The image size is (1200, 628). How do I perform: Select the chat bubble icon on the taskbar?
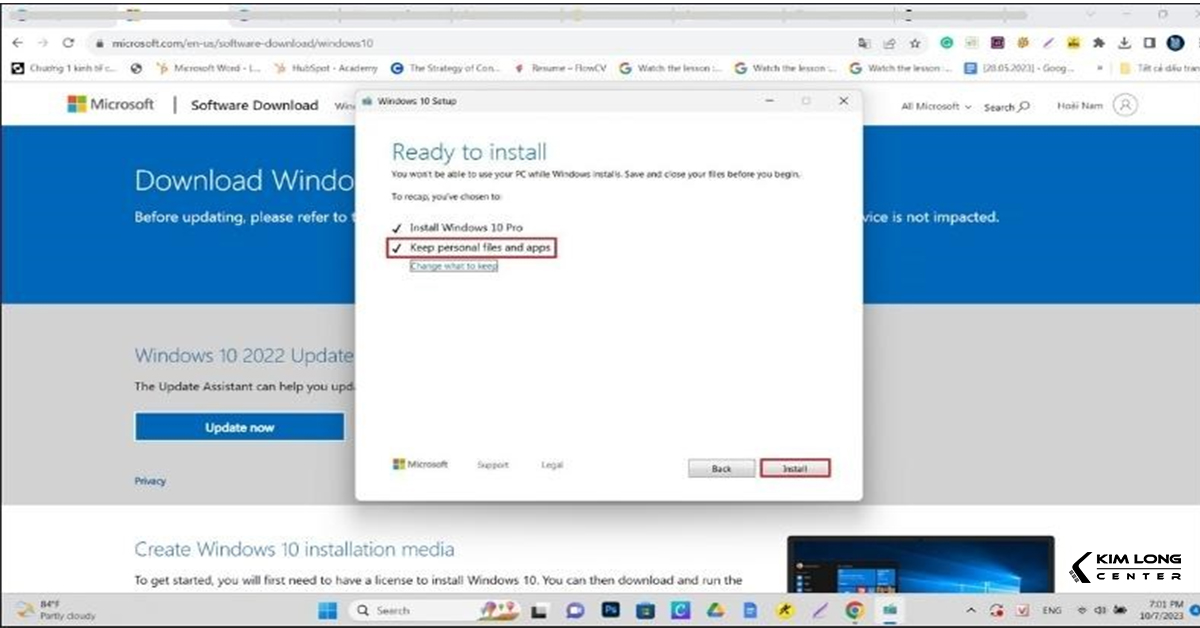pyautogui.click(x=575, y=610)
